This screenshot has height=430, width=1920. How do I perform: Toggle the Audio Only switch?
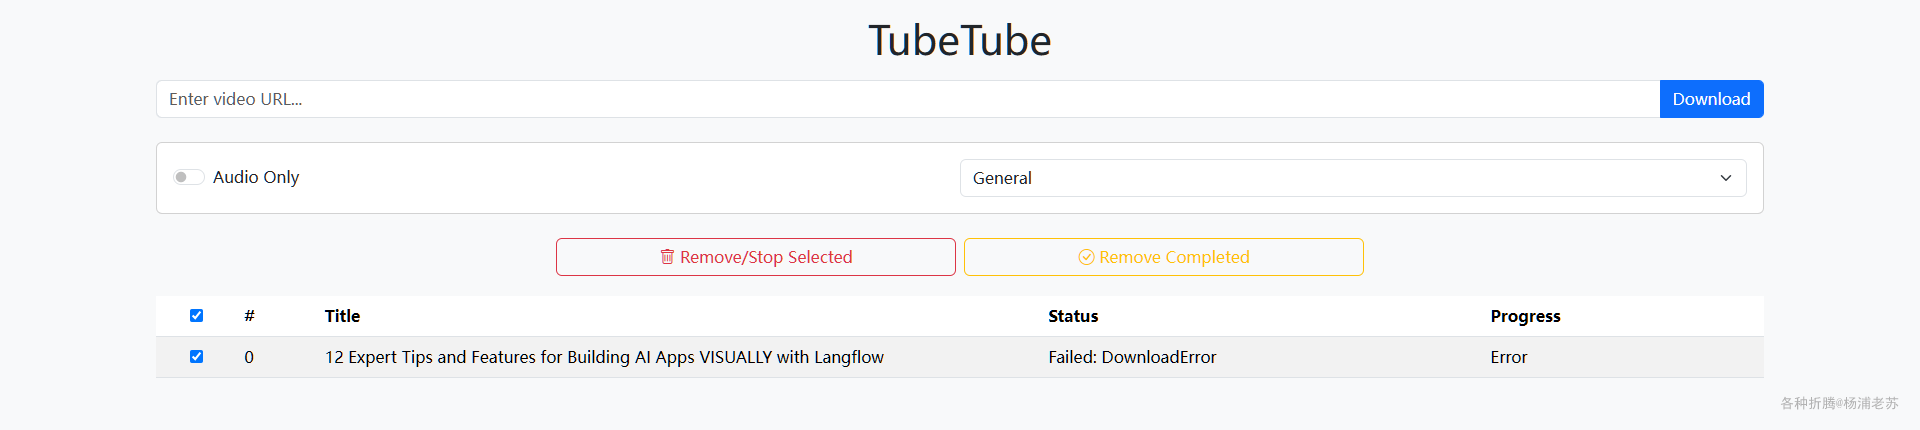[189, 177]
